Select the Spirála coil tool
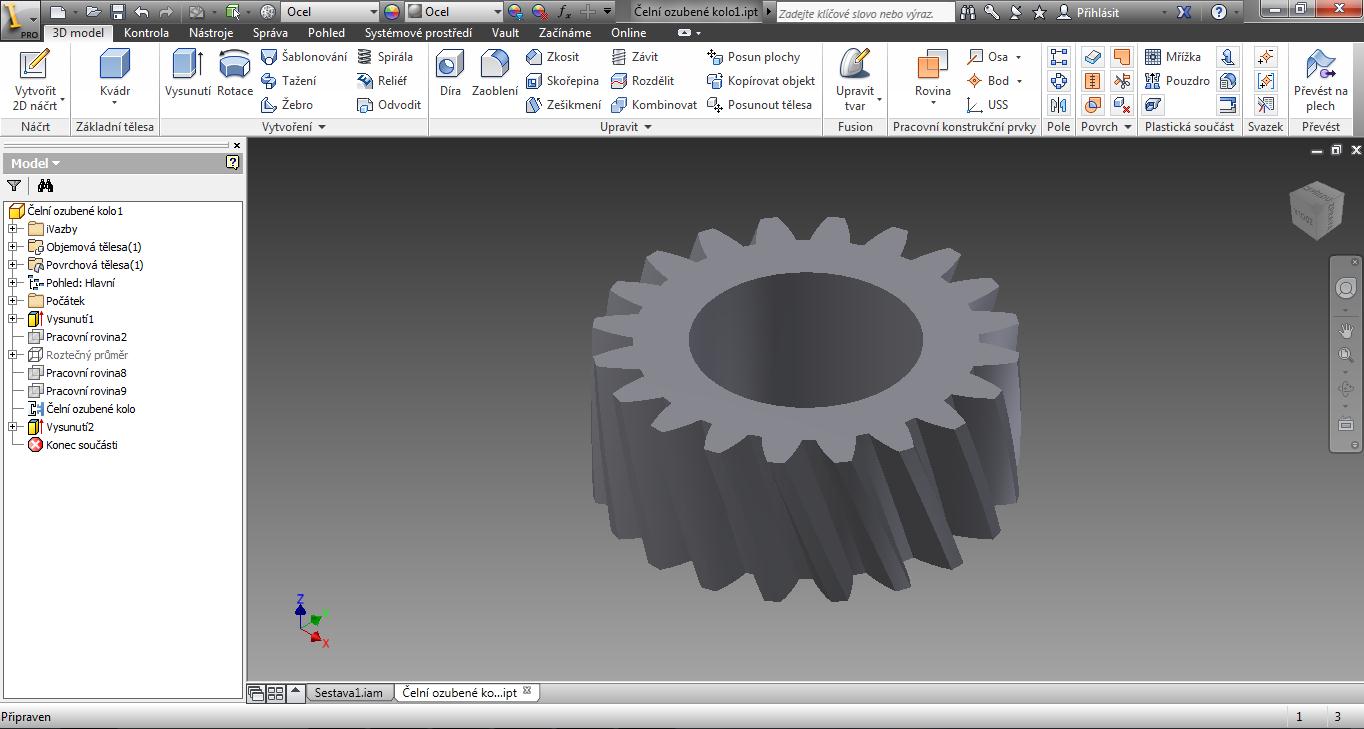 point(385,57)
